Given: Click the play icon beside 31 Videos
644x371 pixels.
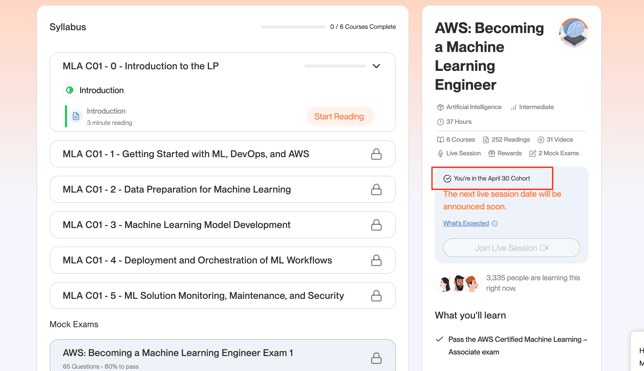Looking at the screenshot, I should pos(541,140).
